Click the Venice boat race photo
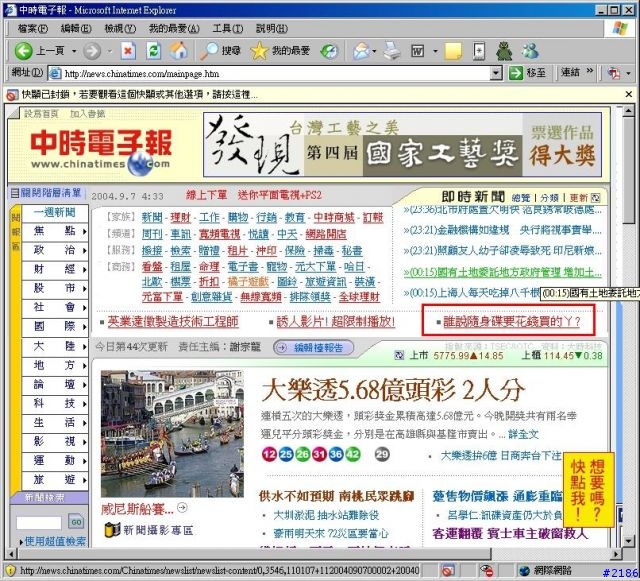640x581 pixels. pos(172,434)
